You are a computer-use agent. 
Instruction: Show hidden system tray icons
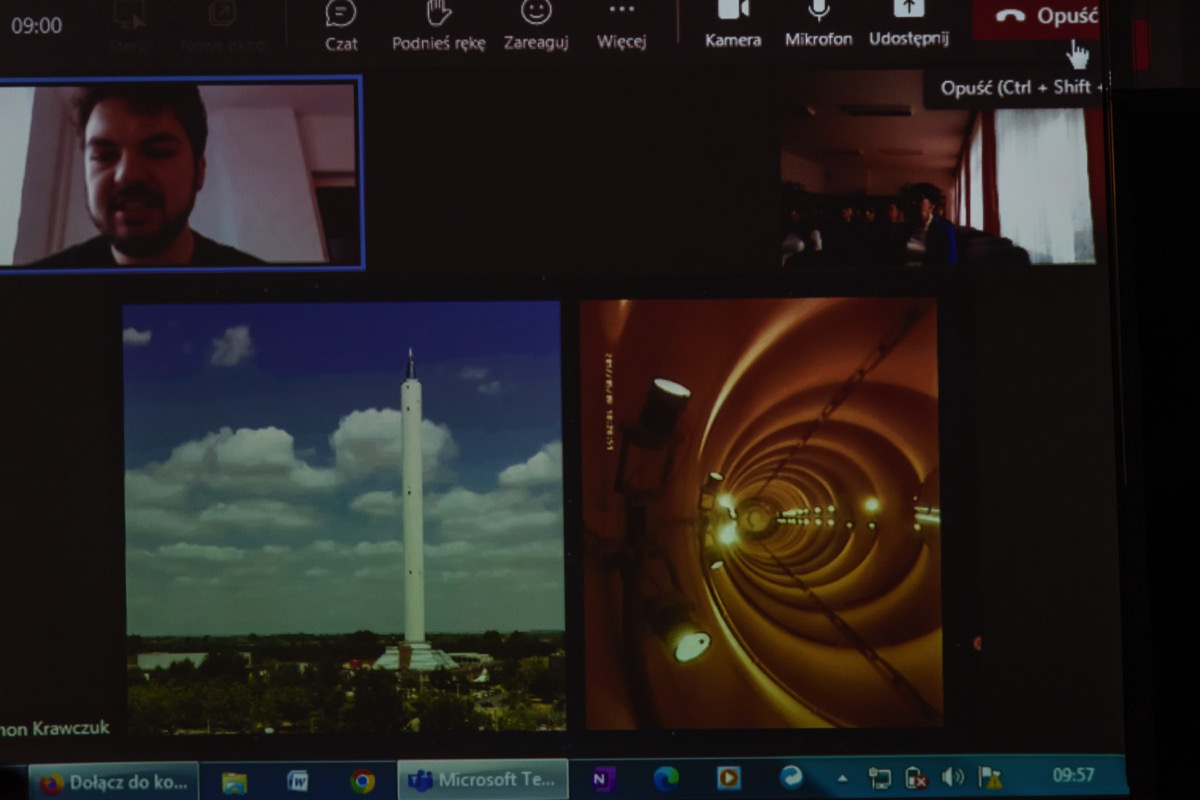[842, 777]
